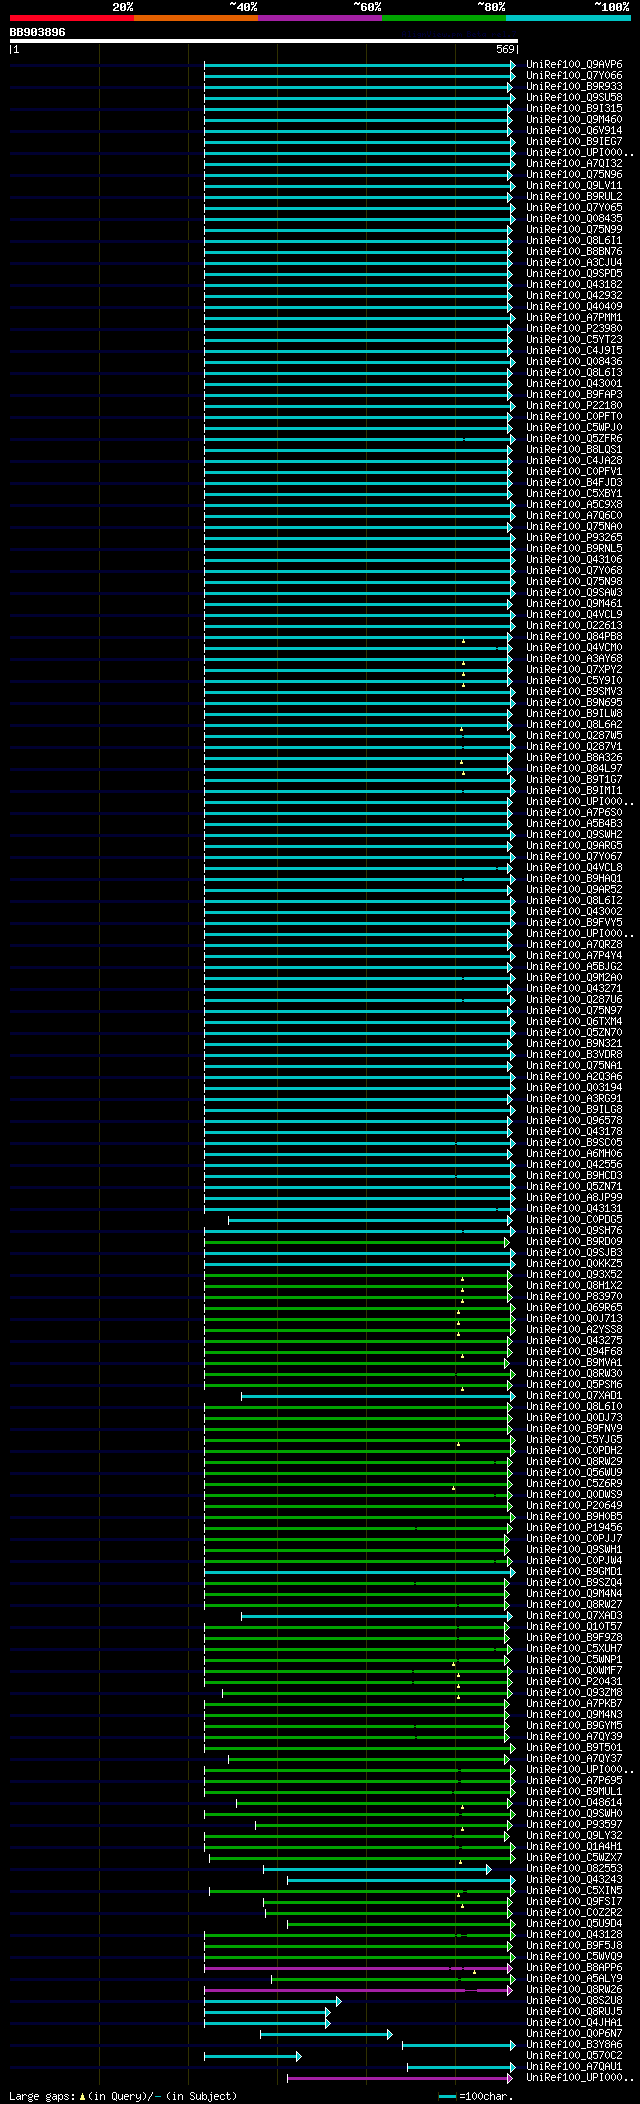The width and height of the screenshot is (640, 2104).
Task: Select hit label UniRef100_C0PDG5
Action: tap(574, 1220)
